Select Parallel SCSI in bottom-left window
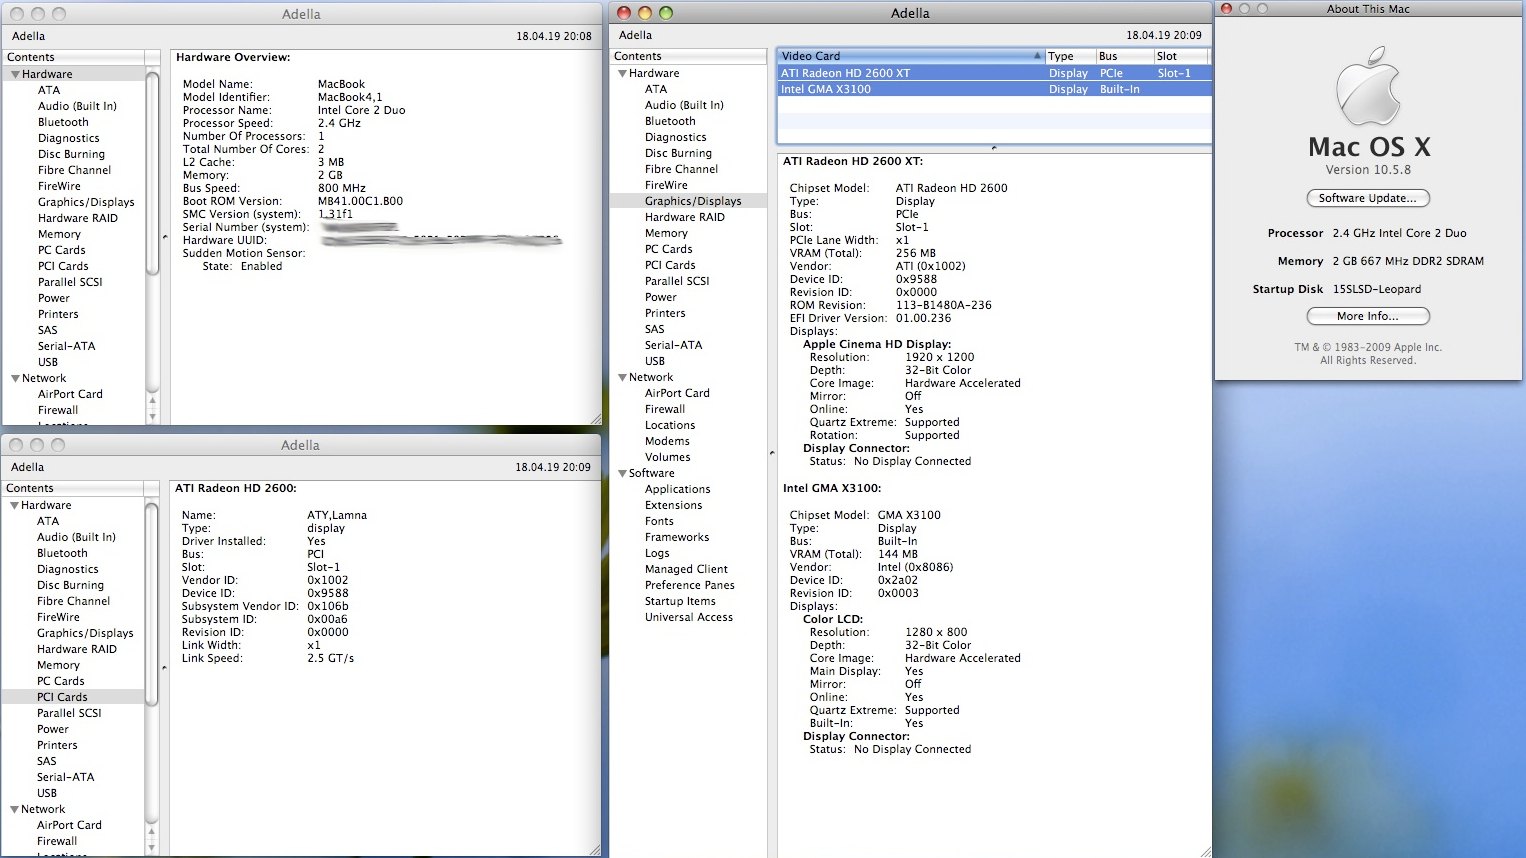 (x=70, y=713)
